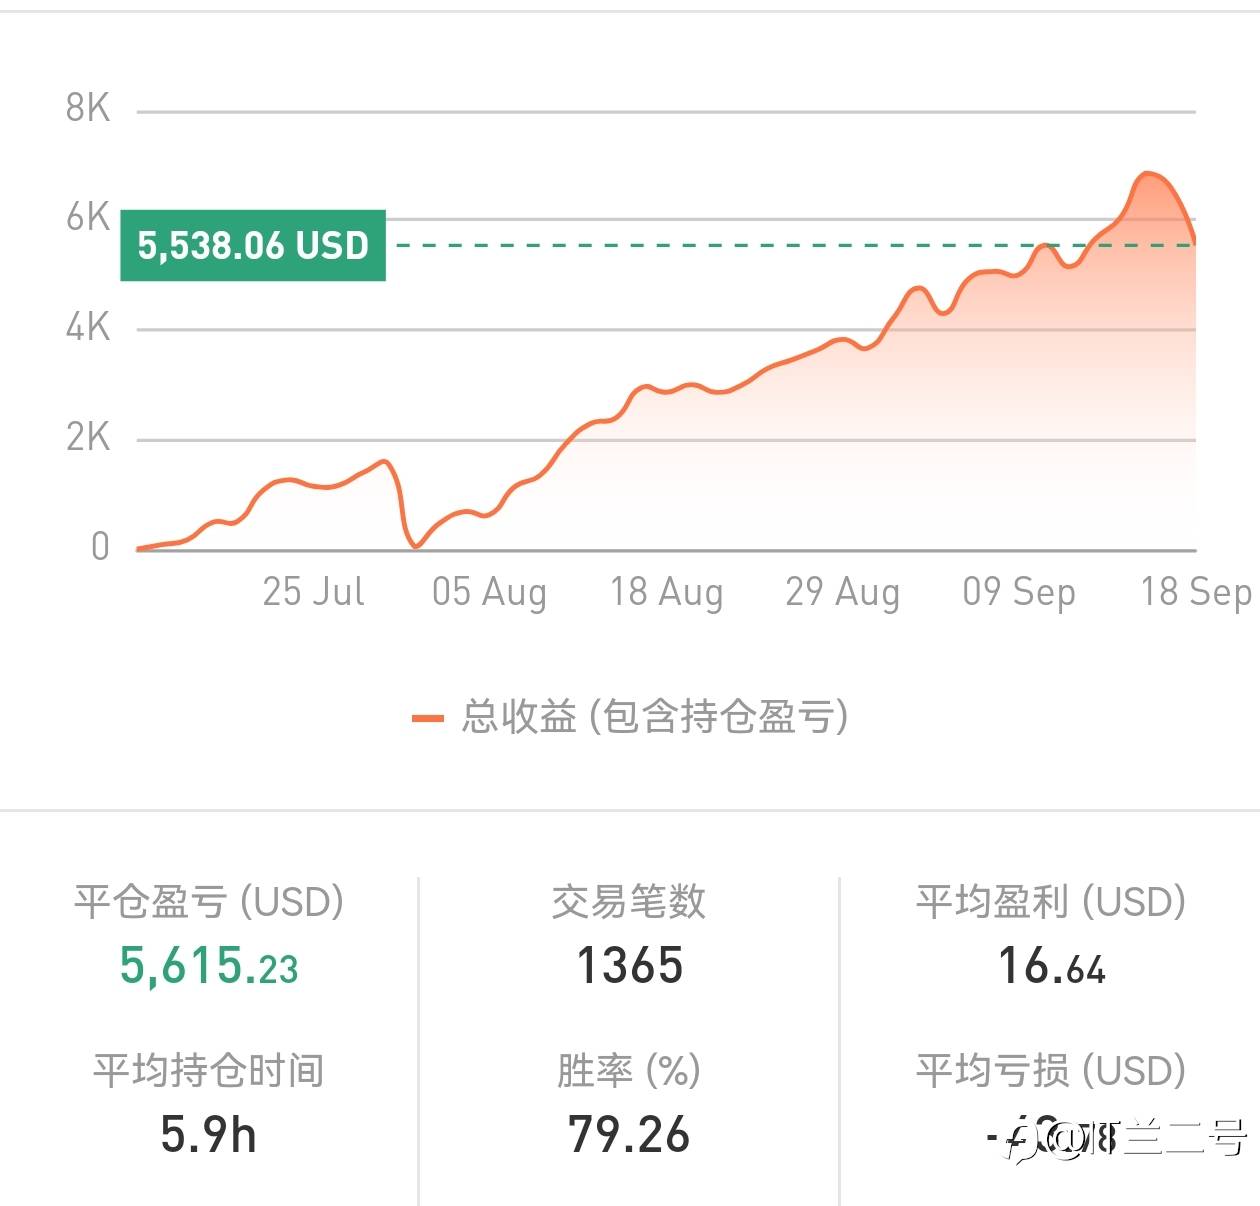Click the orange legend line marker
Image resolution: width=1260 pixels, height=1206 pixels.
(428, 718)
